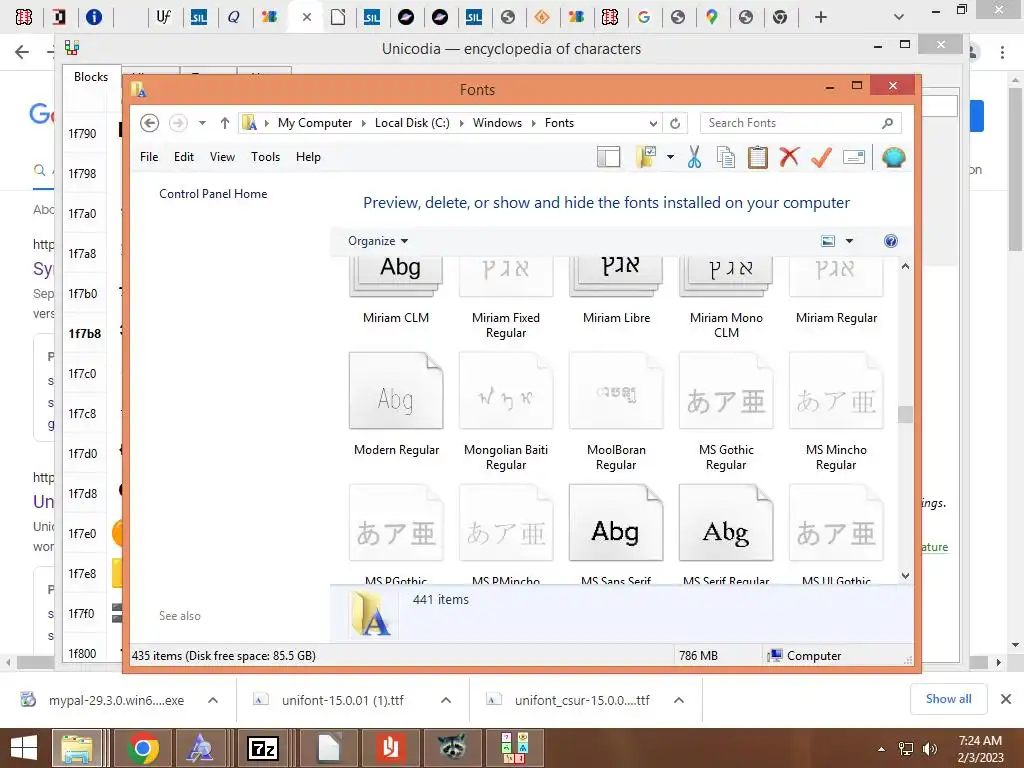Click Control Panel Home link
The height and width of the screenshot is (768, 1024).
click(213, 194)
